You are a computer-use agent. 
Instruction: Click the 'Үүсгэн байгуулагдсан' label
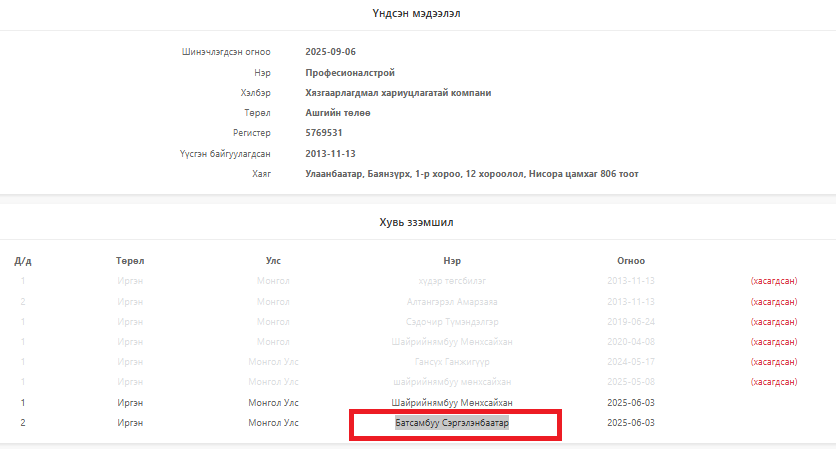pyautogui.click(x=225, y=154)
